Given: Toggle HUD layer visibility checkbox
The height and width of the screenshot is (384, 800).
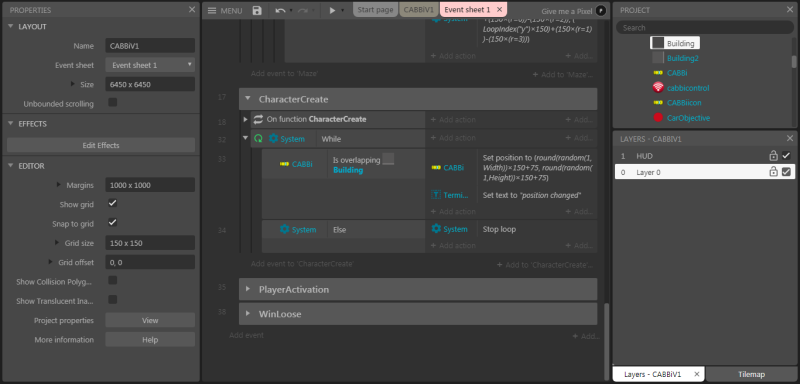Looking at the screenshot, I should pos(786,156).
